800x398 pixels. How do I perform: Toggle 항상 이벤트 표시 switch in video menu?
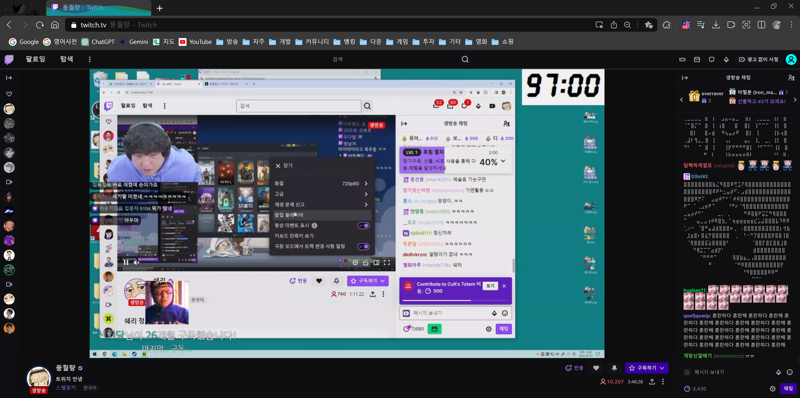tap(364, 225)
